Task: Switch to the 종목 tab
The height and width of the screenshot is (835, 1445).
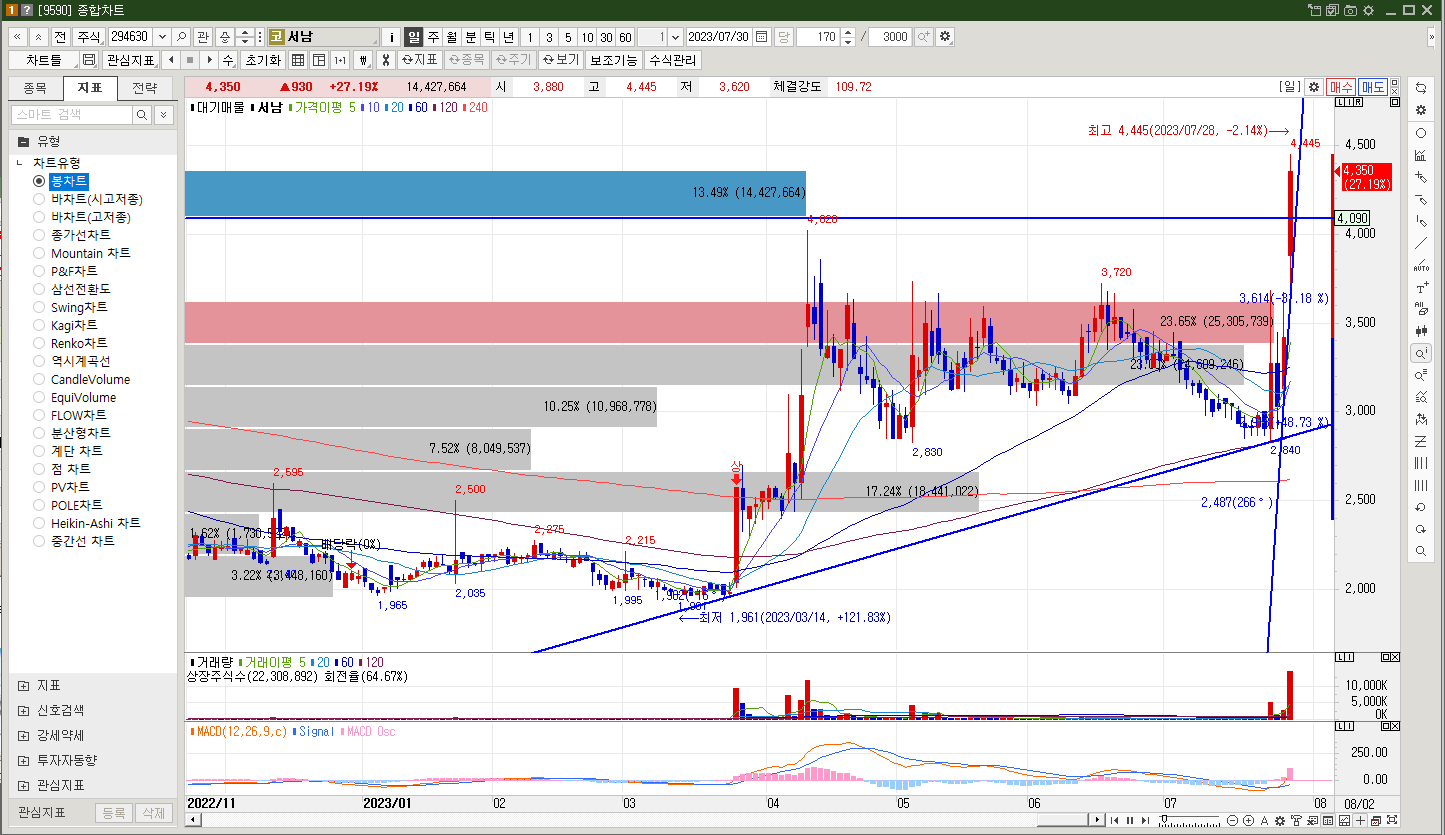Action: pyautogui.click(x=35, y=88)
